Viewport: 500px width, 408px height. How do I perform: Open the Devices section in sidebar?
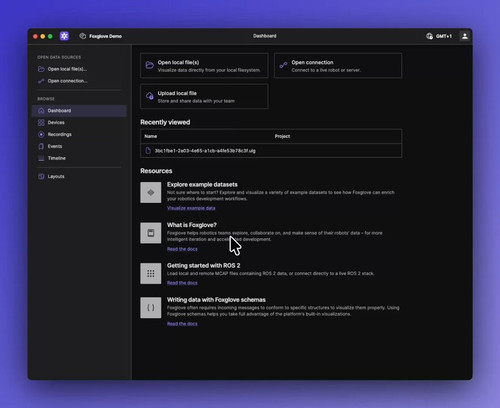click(x=79, y=122)
